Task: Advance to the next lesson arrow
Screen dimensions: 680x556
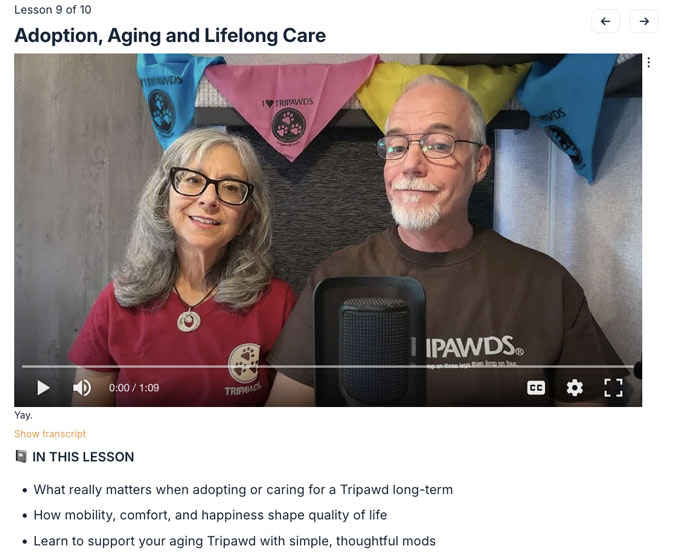Action: click(x=644, y=21)
